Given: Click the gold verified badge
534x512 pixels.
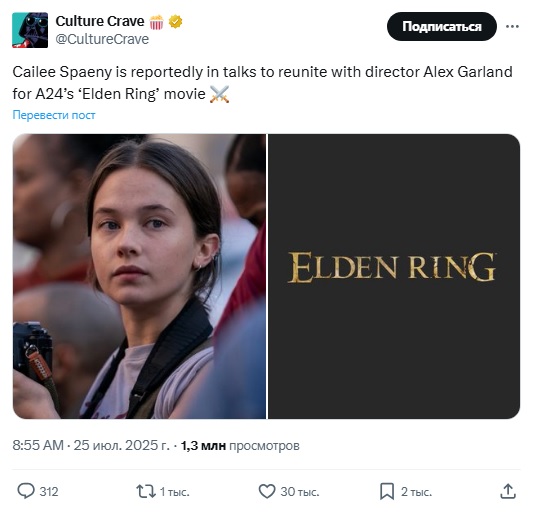Looking at the screenshot, I should point(175,22).
